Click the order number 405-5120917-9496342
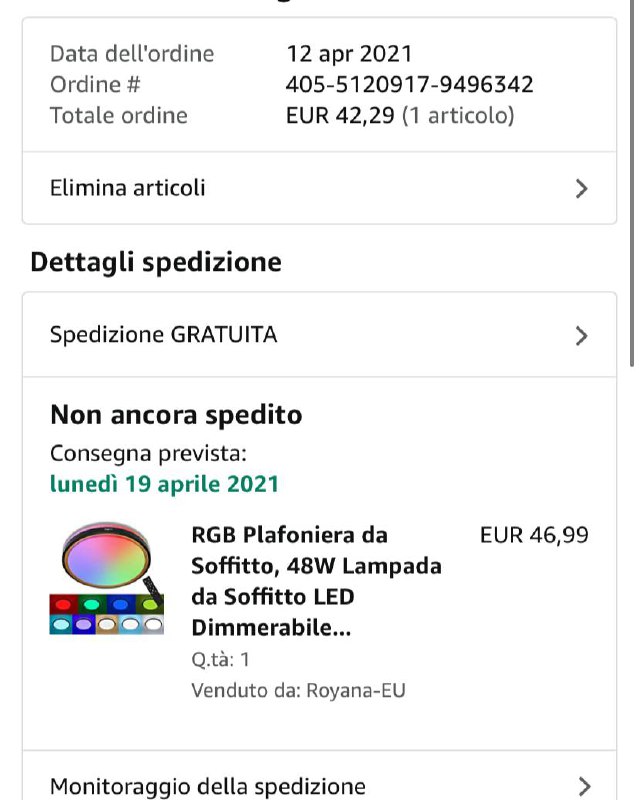 [409, 85]
